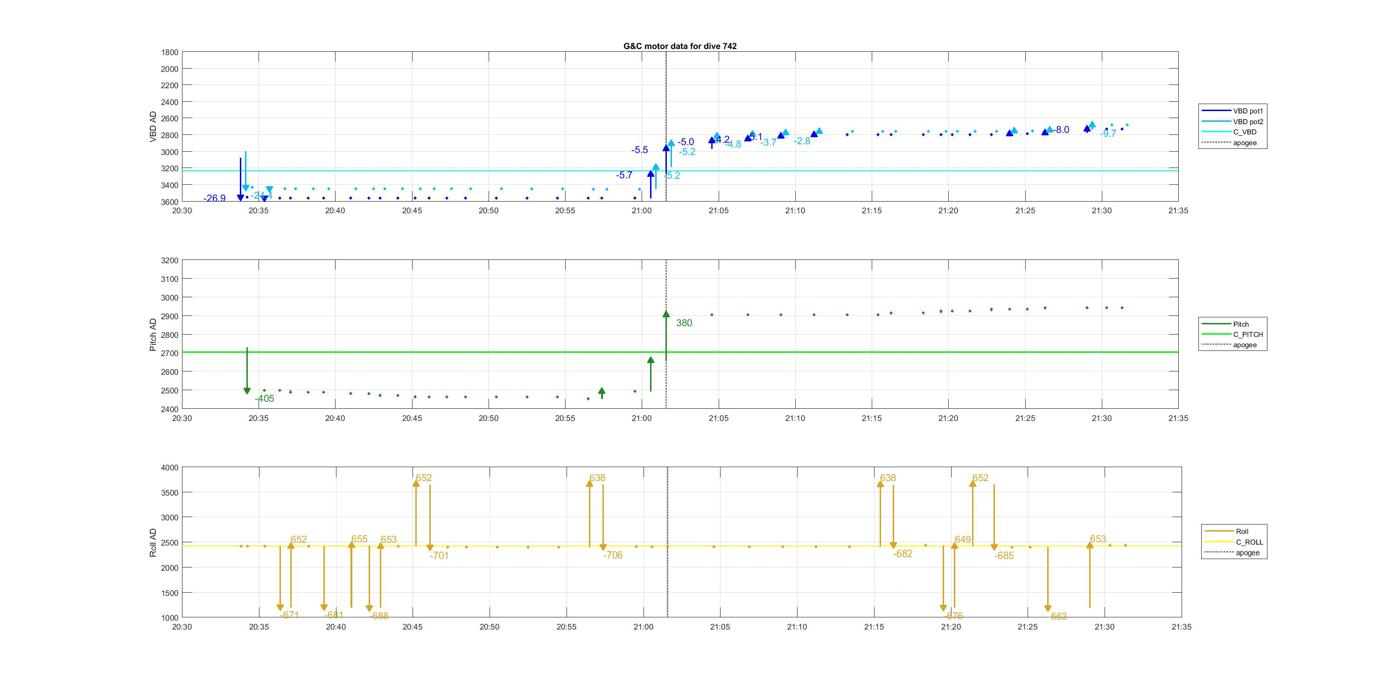Screen dimensions: 1400x693
Task: Select the "VBD pot1" legend entry
Action: tap(1249, 111)
